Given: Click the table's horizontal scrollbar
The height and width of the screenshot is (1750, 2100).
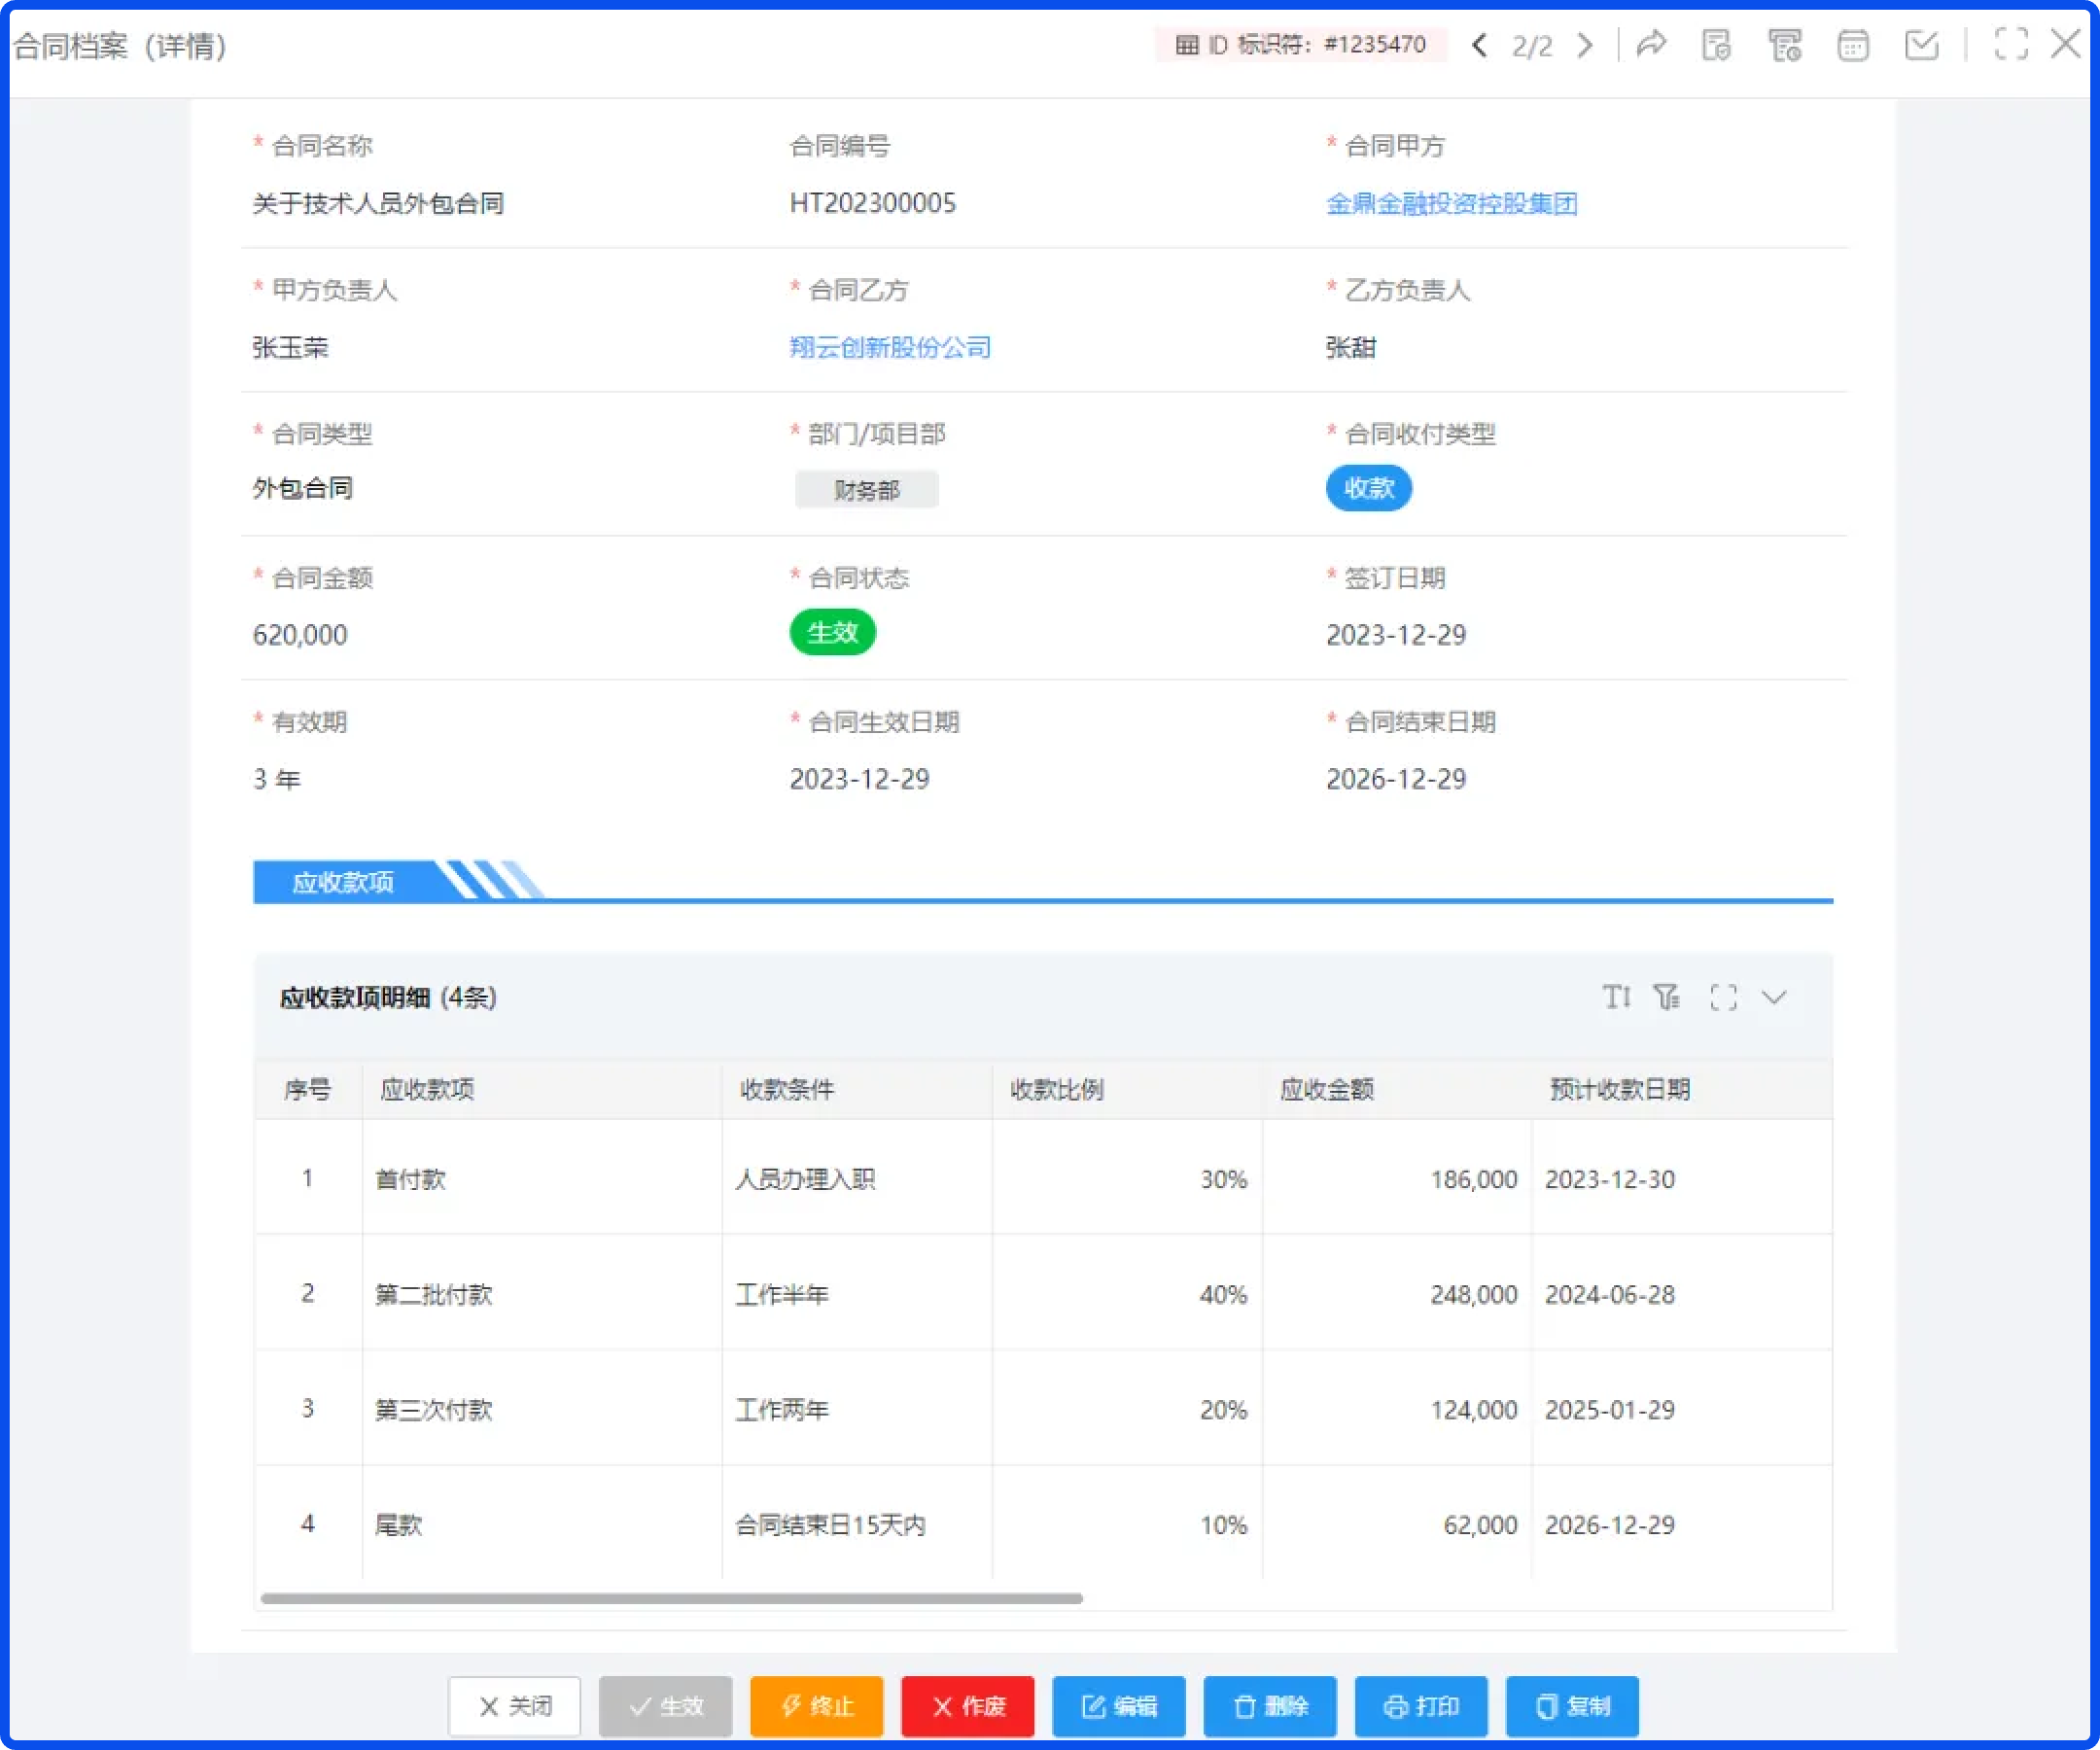Looking at the screenshot, I should tap(671, 1598).
